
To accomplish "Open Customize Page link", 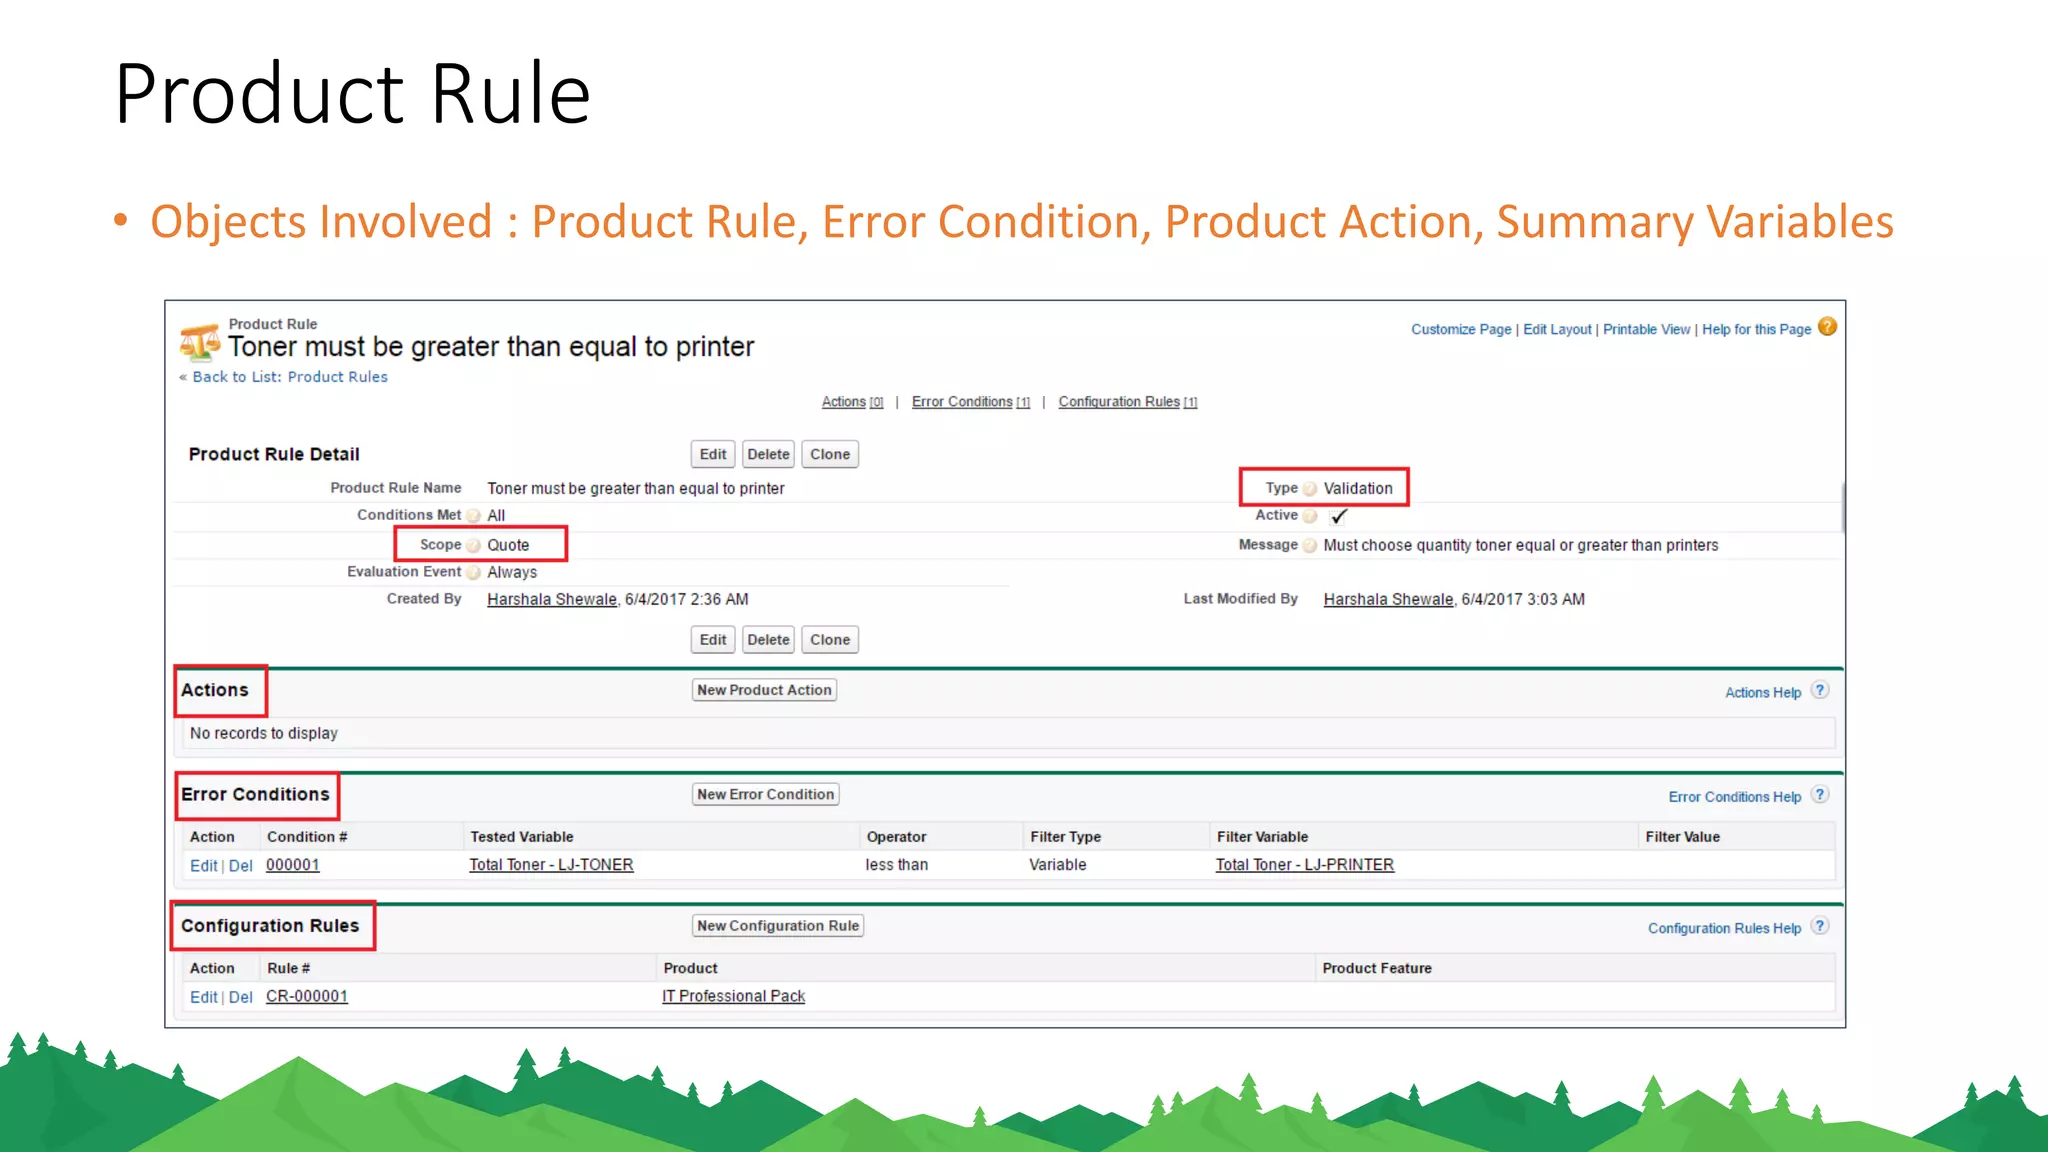I will [1461, 329].
